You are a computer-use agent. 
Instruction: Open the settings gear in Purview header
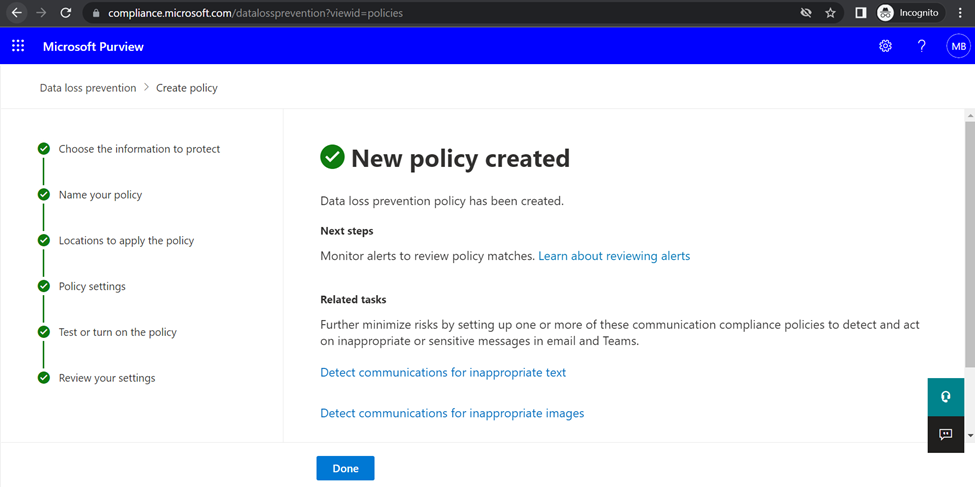885,46
